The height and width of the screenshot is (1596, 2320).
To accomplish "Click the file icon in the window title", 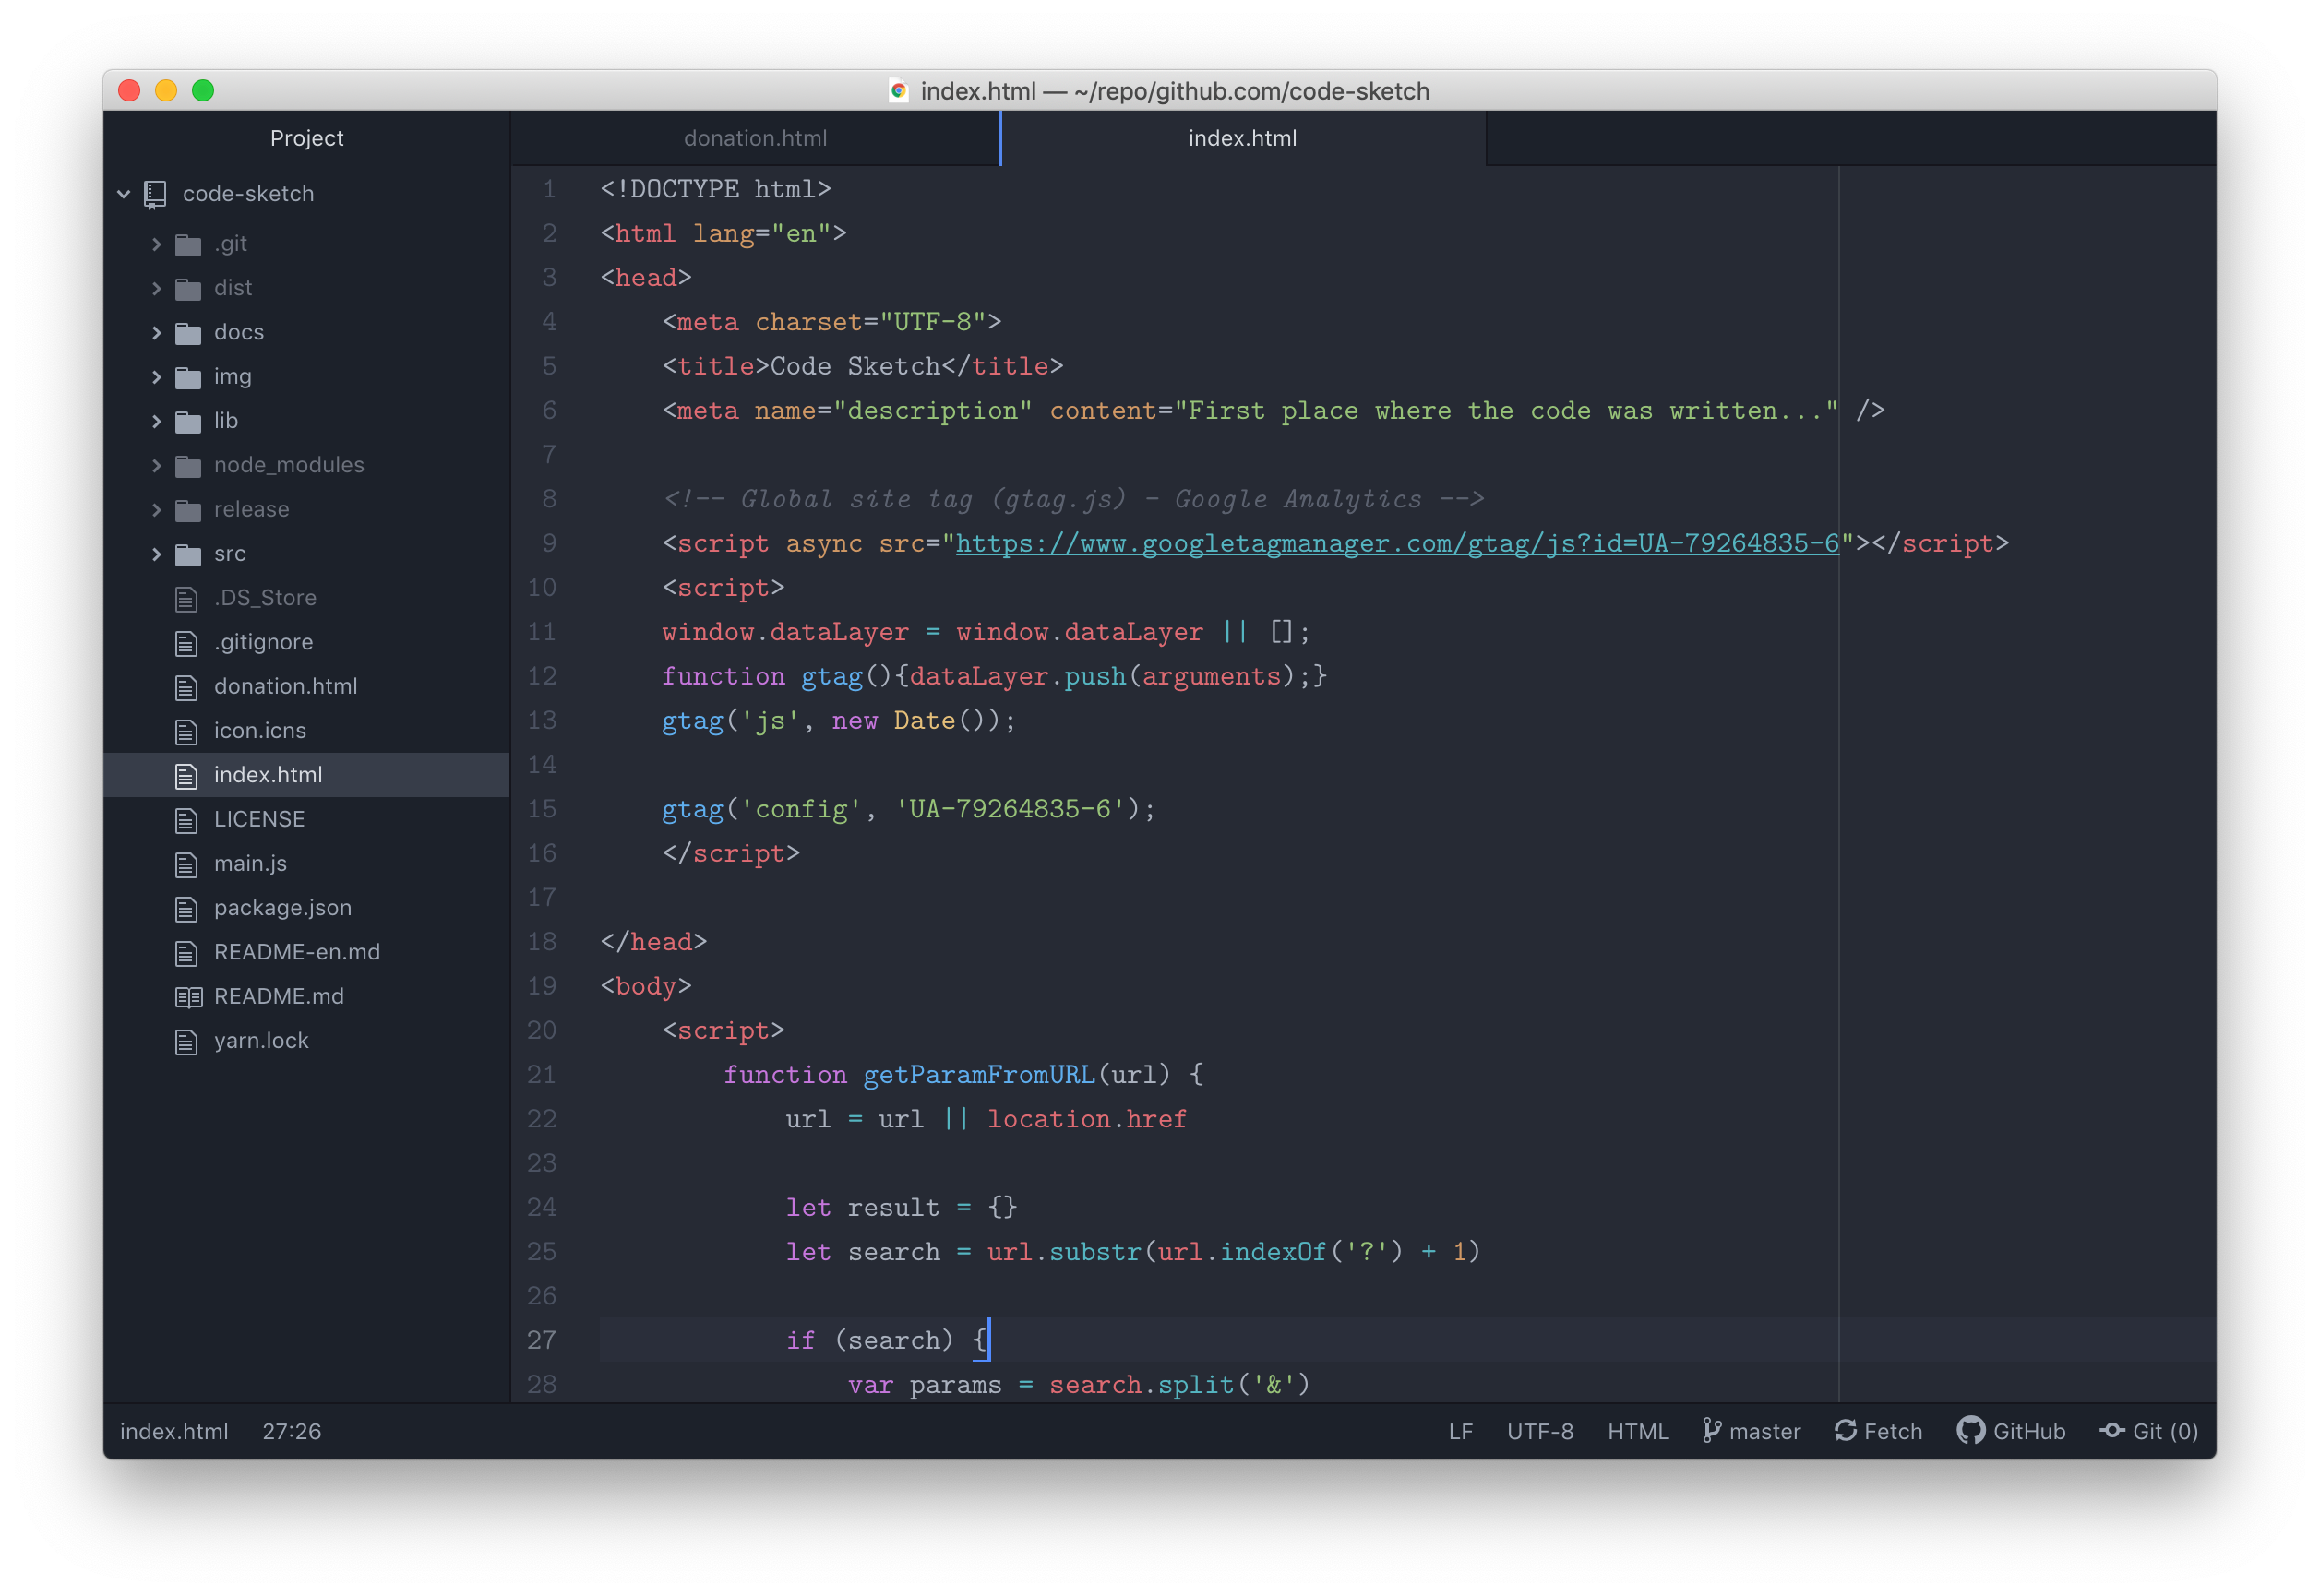I will click(898, 91).
